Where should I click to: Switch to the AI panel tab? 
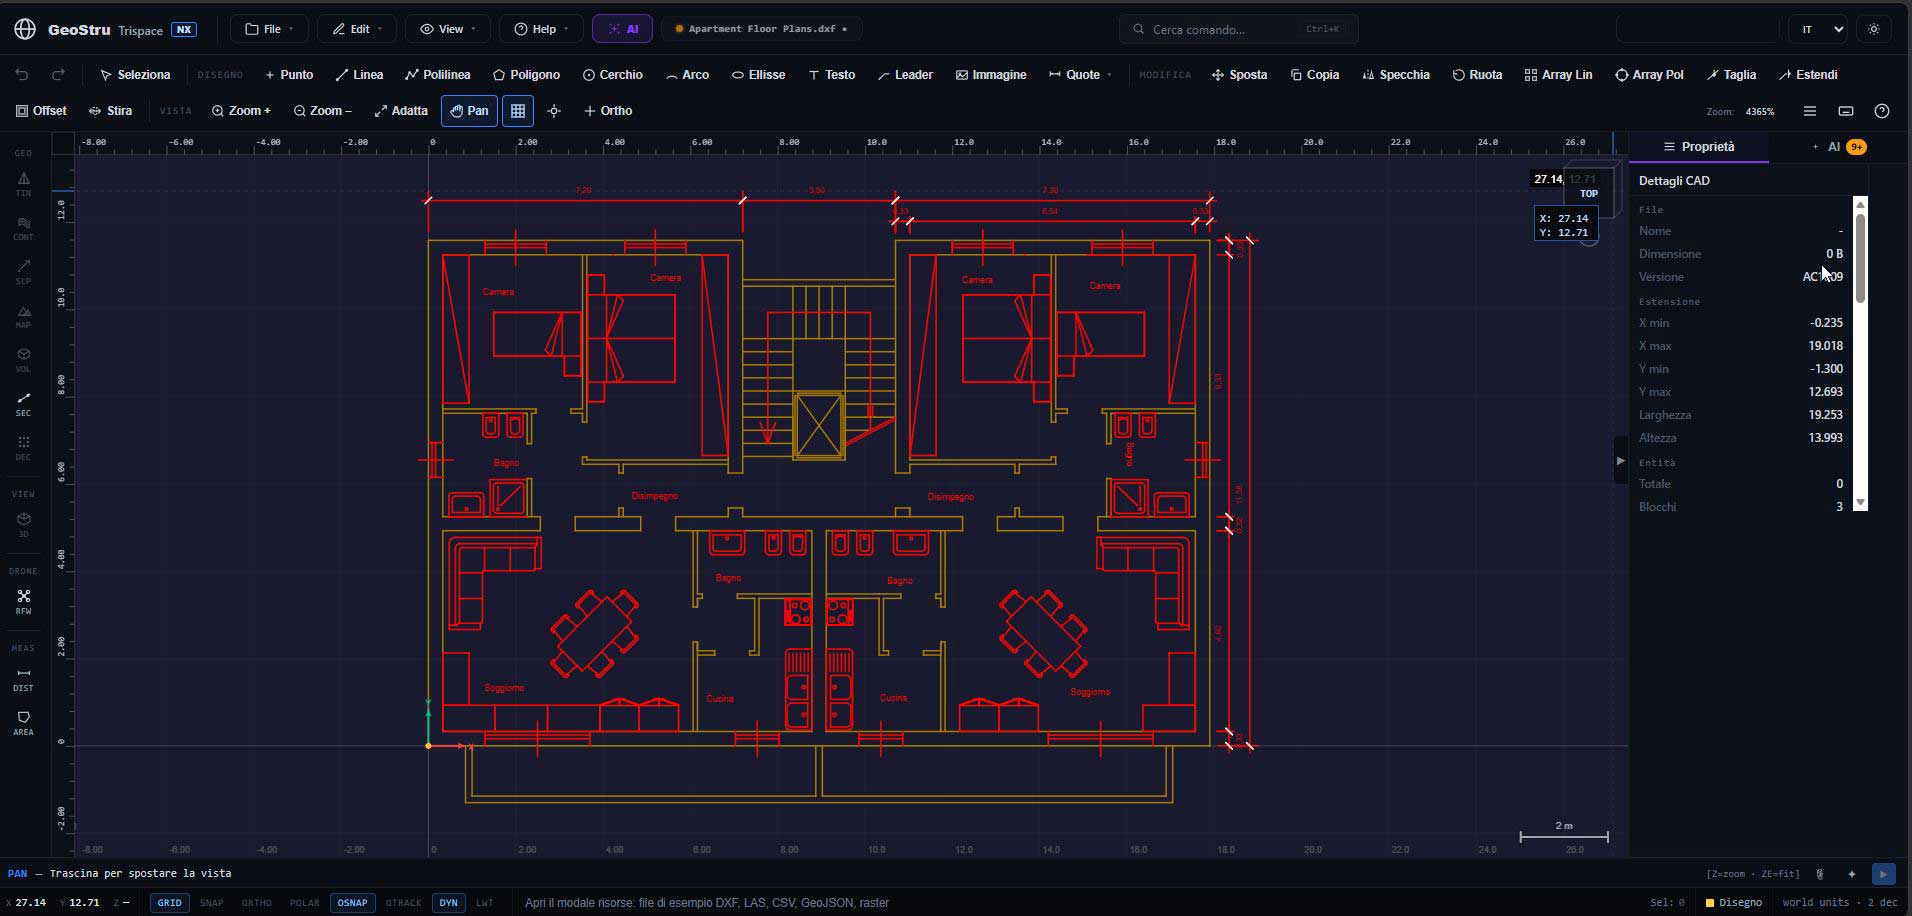[x=1838, y=147]
